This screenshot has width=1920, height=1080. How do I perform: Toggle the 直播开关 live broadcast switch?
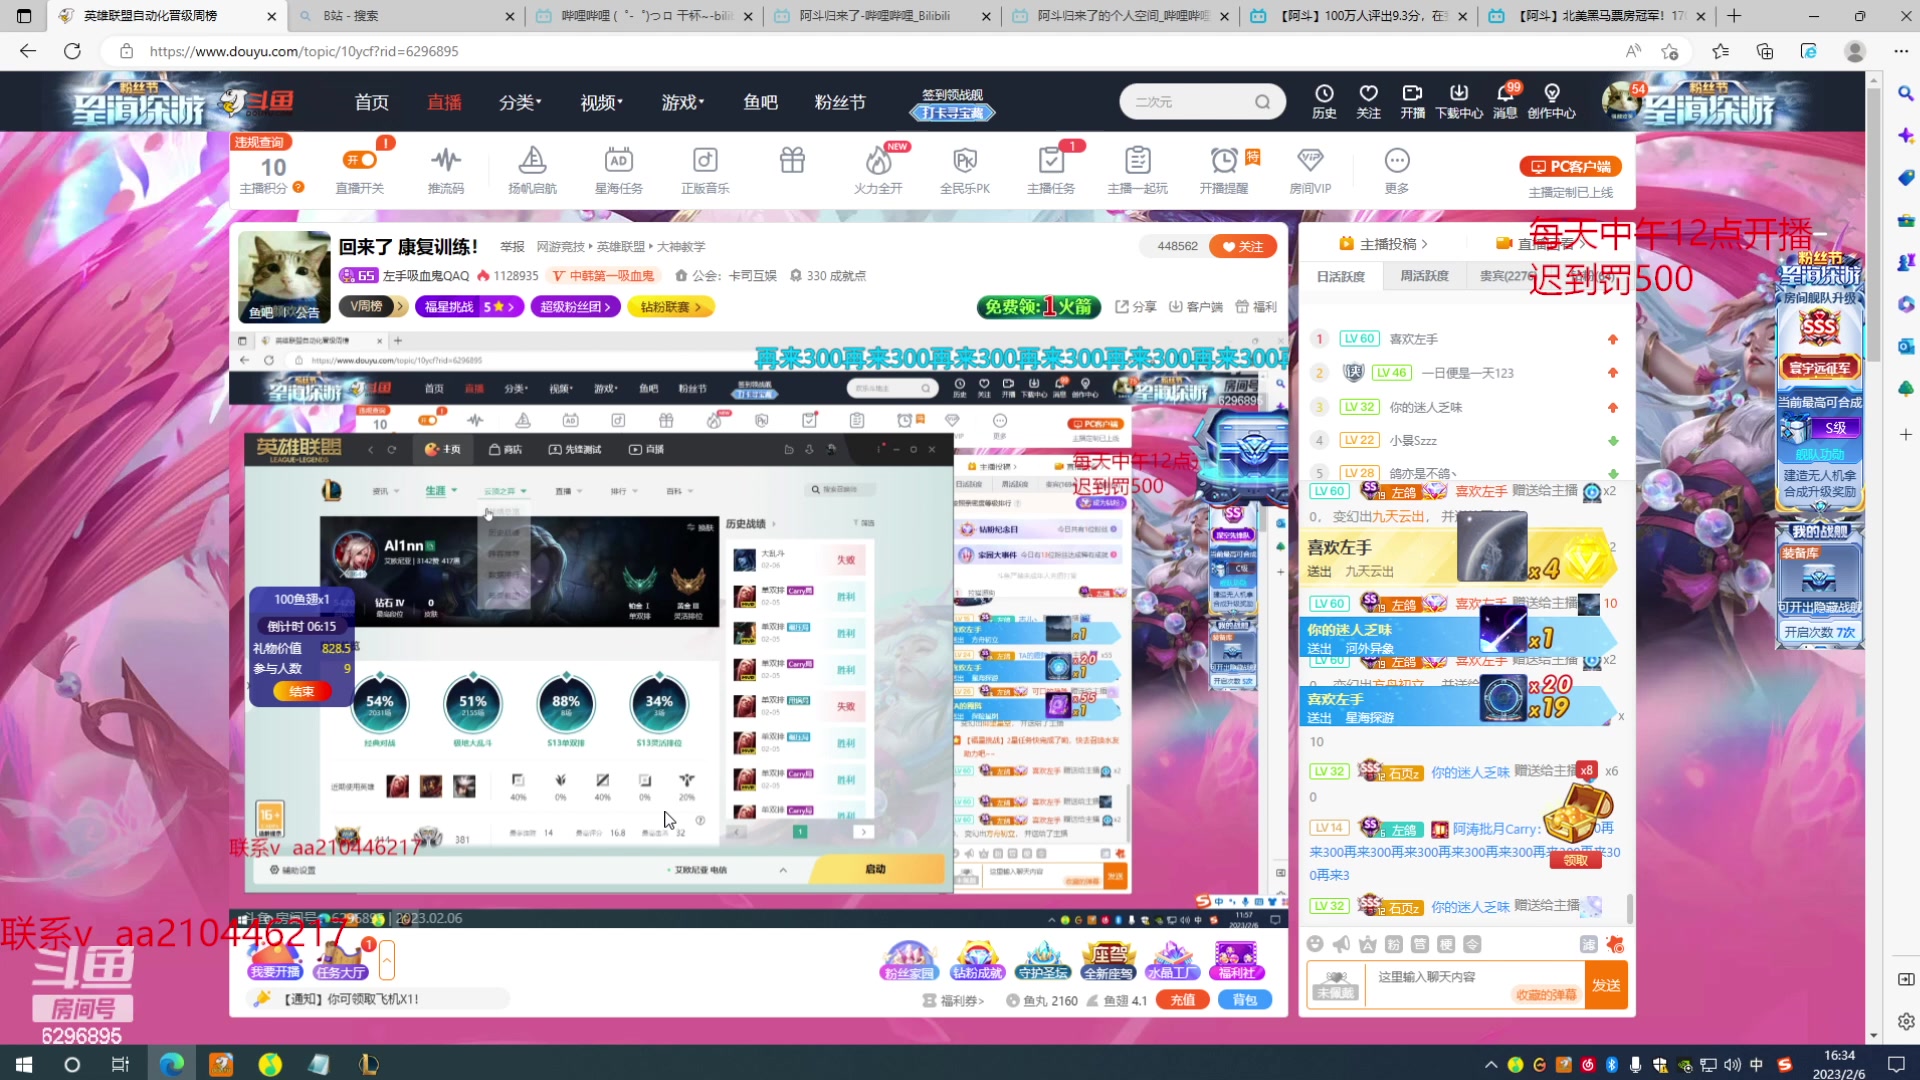tap(360, 161)
